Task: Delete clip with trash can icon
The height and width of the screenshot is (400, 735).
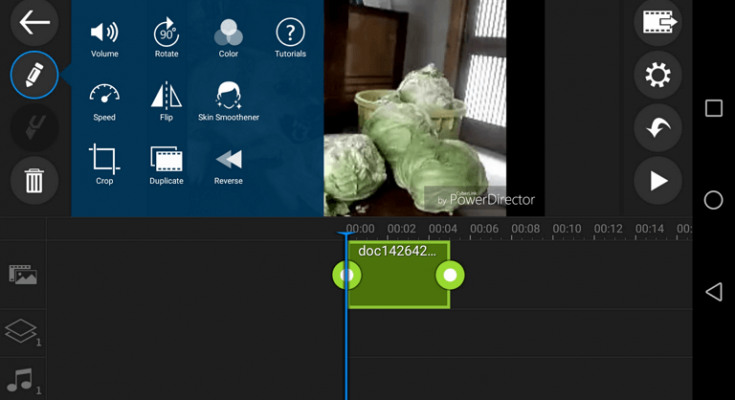Action: point(34,181)
